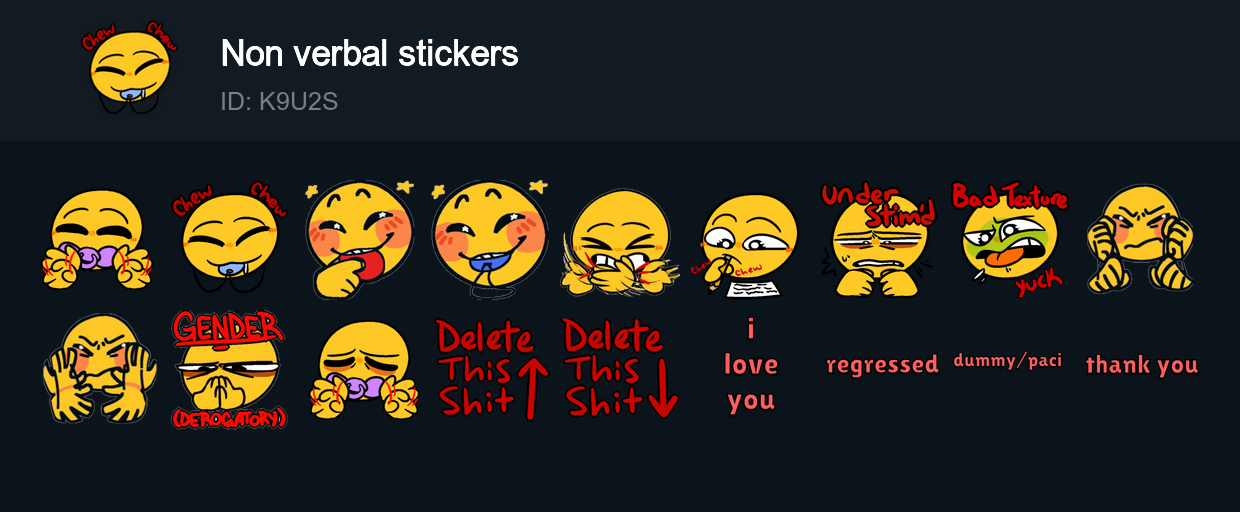Select the first purple pacifier sticker

98,240
